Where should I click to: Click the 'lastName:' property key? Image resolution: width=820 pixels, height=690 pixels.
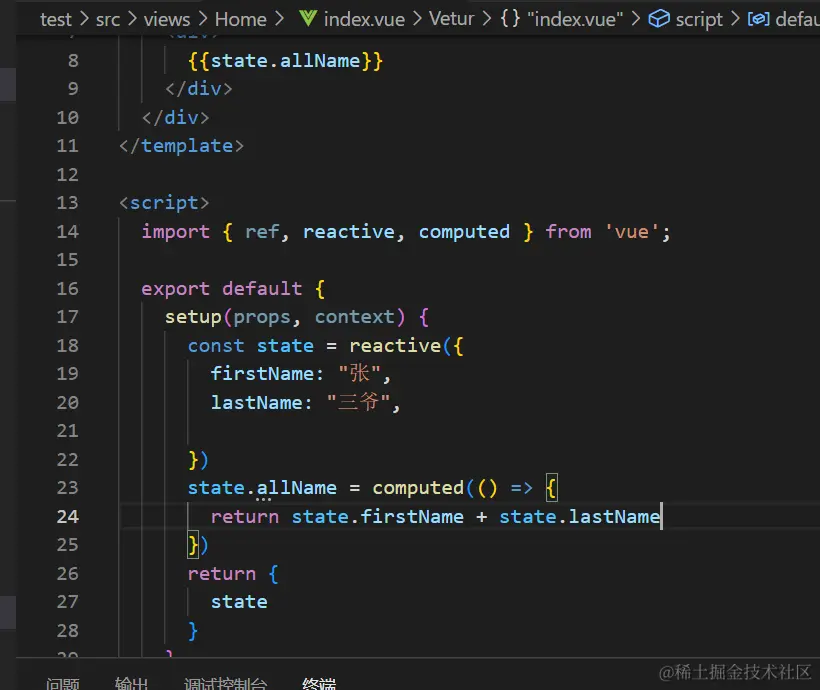coord(261,402)
